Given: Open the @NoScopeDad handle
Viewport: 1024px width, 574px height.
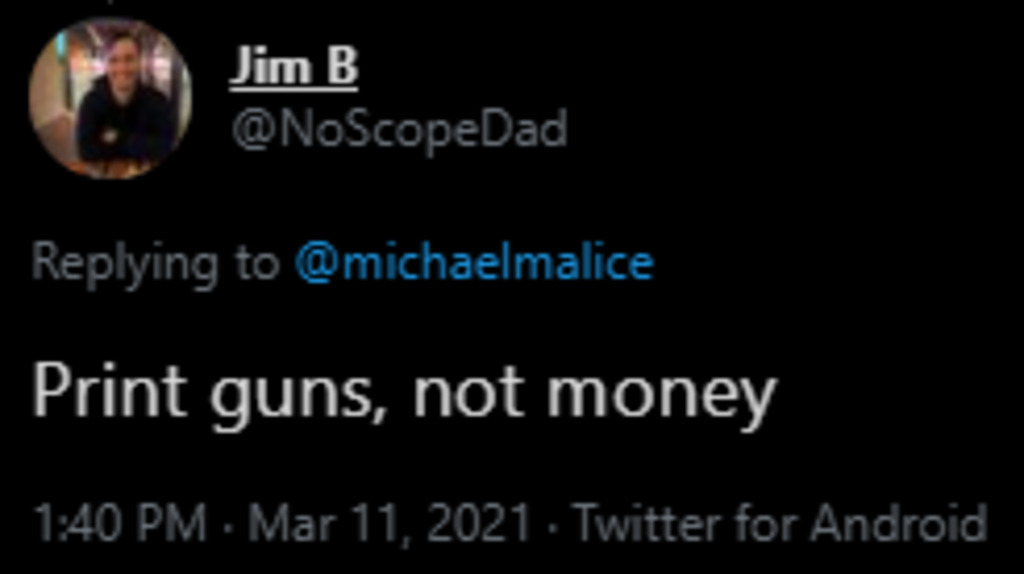Looking at the screenshot, I should tap(399, 130).
